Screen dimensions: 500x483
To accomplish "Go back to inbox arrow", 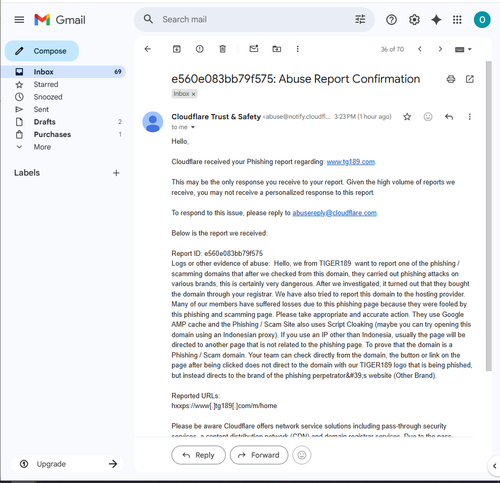I will 148,49.
